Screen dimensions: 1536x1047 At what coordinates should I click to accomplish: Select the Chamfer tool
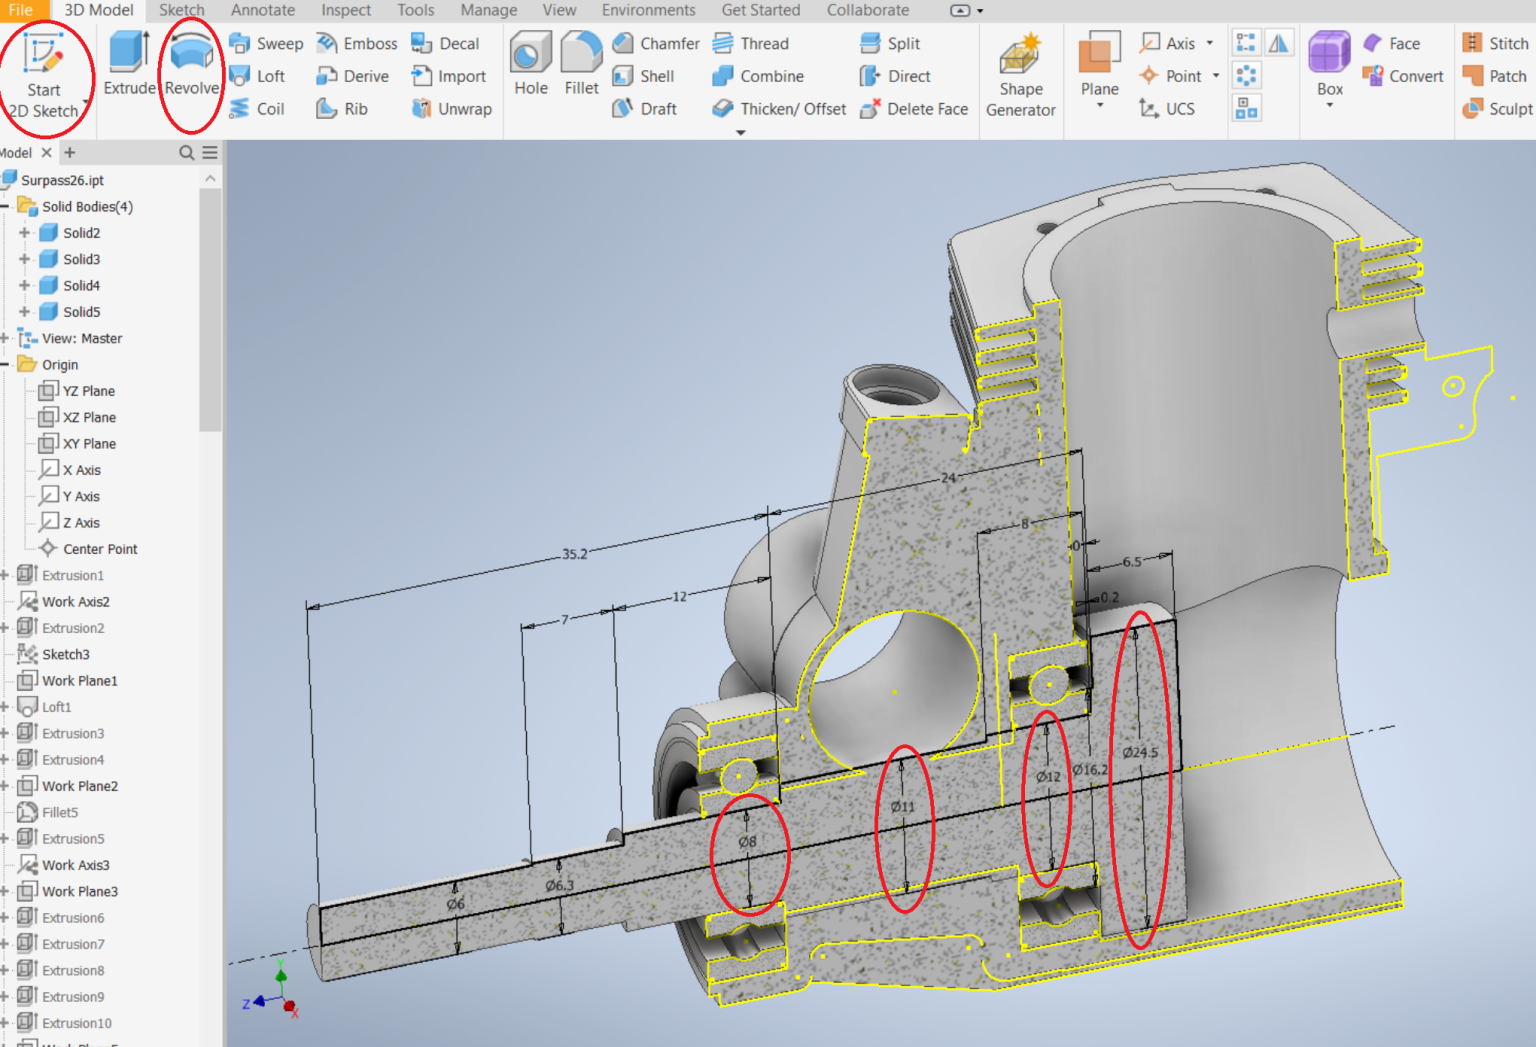(654, 43)
